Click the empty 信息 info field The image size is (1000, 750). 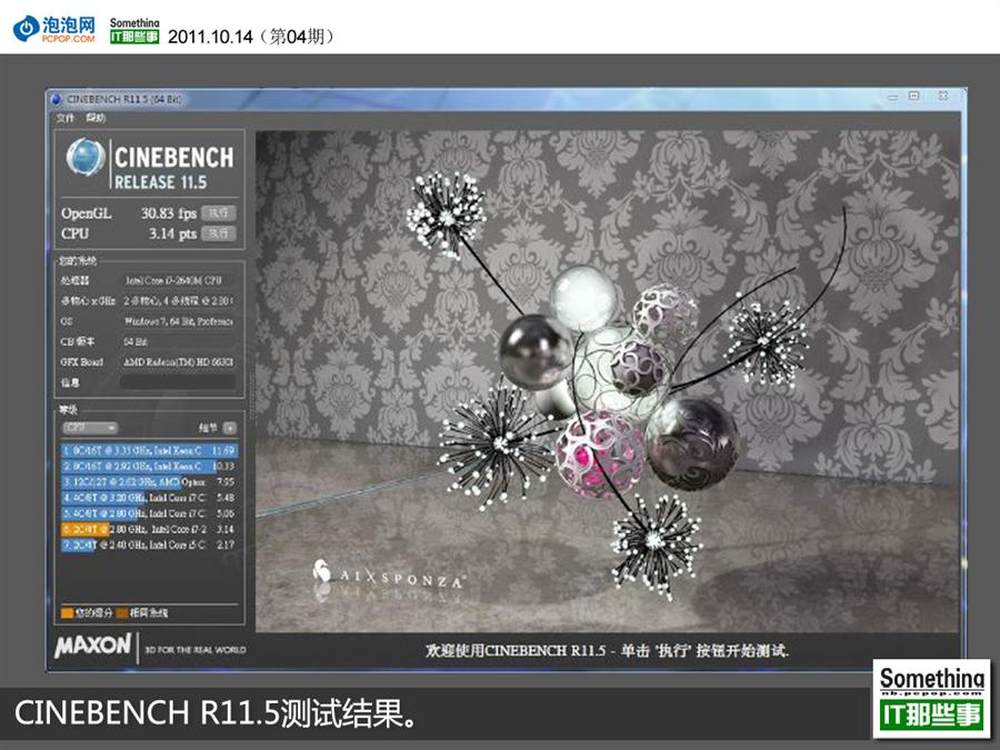pos(178,382)
